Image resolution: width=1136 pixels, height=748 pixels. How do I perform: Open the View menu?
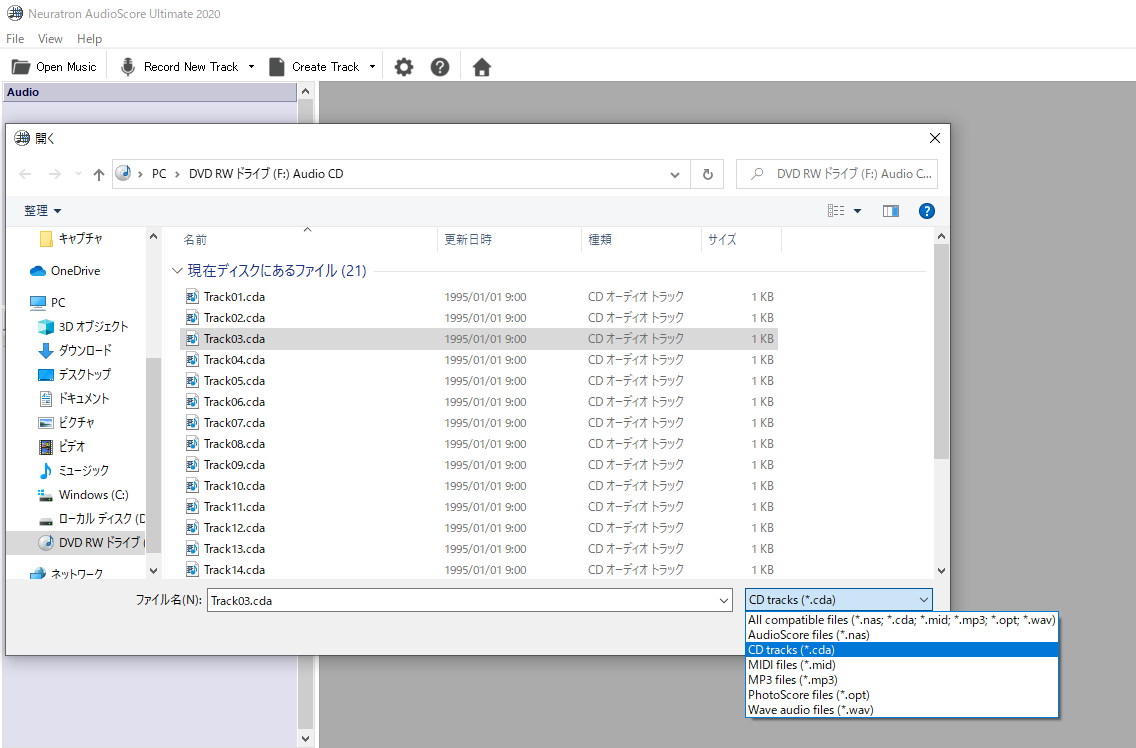50,39
